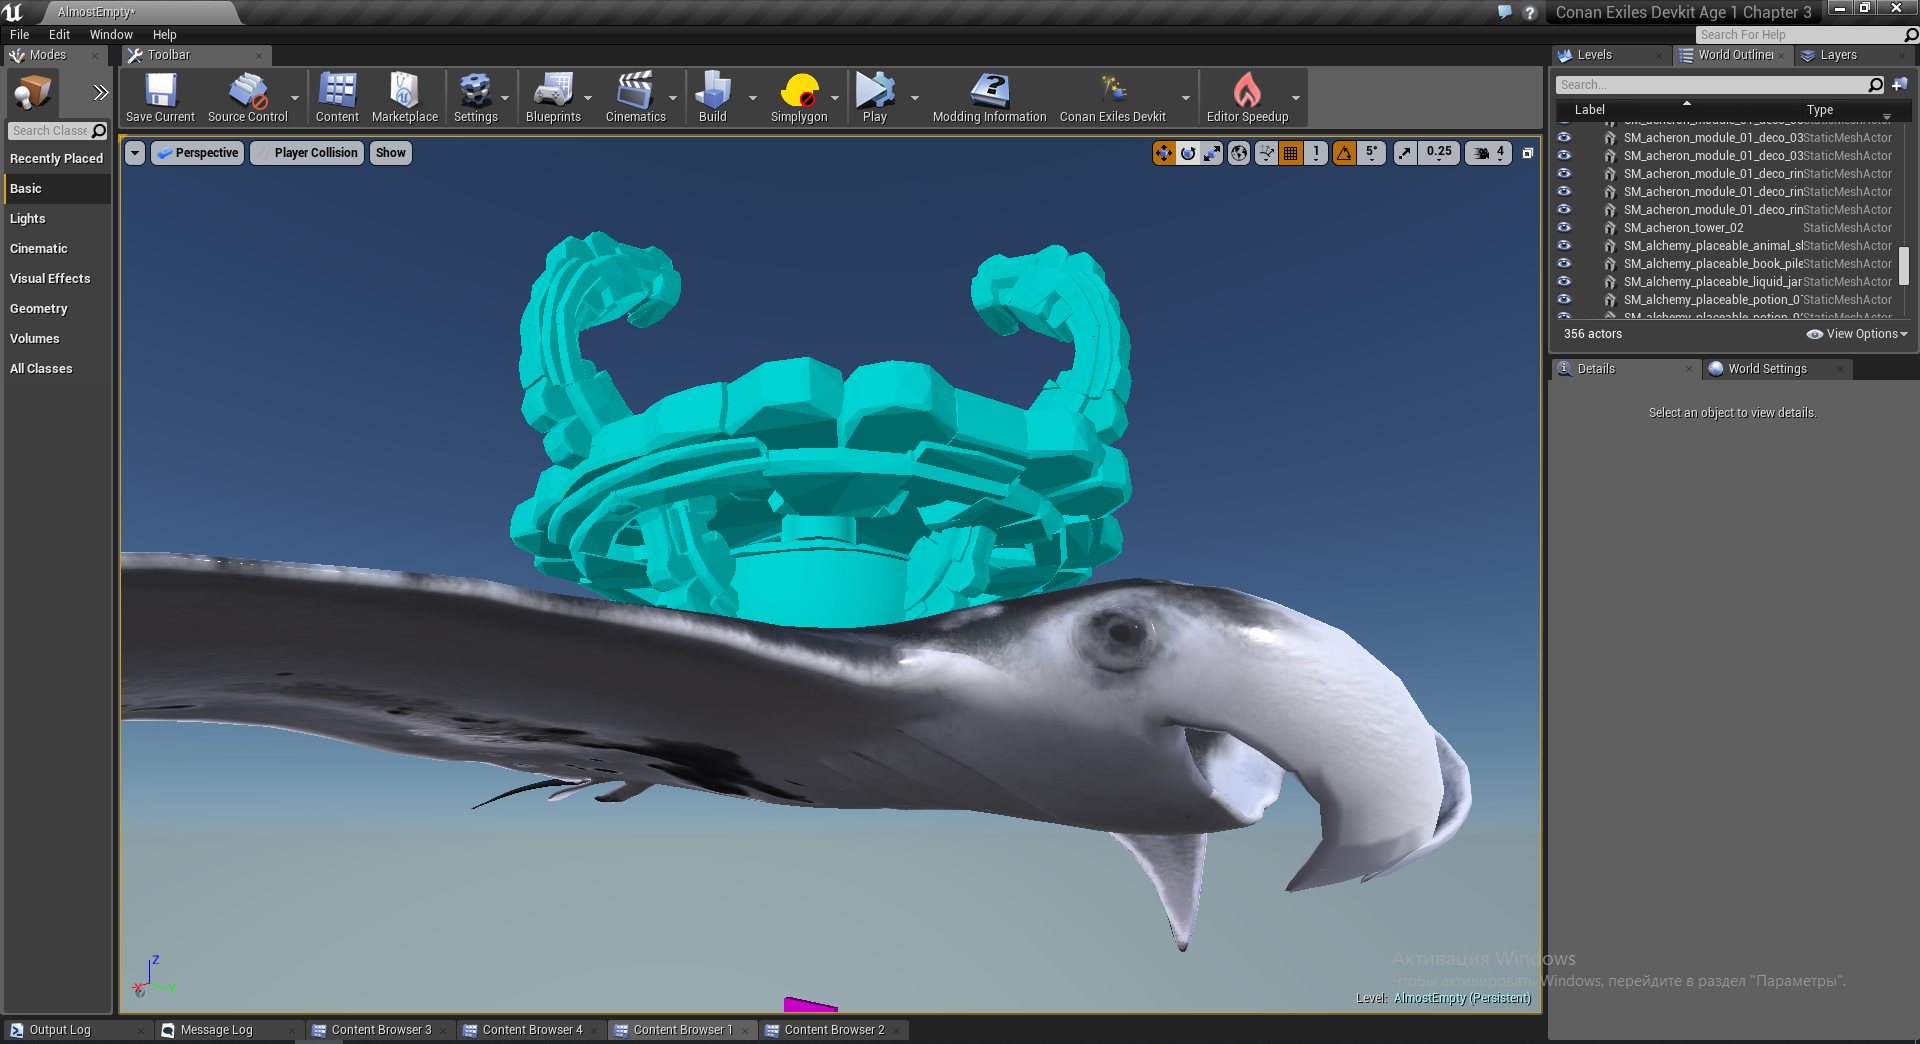Image resolution: width=1920 pixels, height=1044 pixels.
Task: Expand the Build options dropdown arrow
Action: click(x=753, y=98)
